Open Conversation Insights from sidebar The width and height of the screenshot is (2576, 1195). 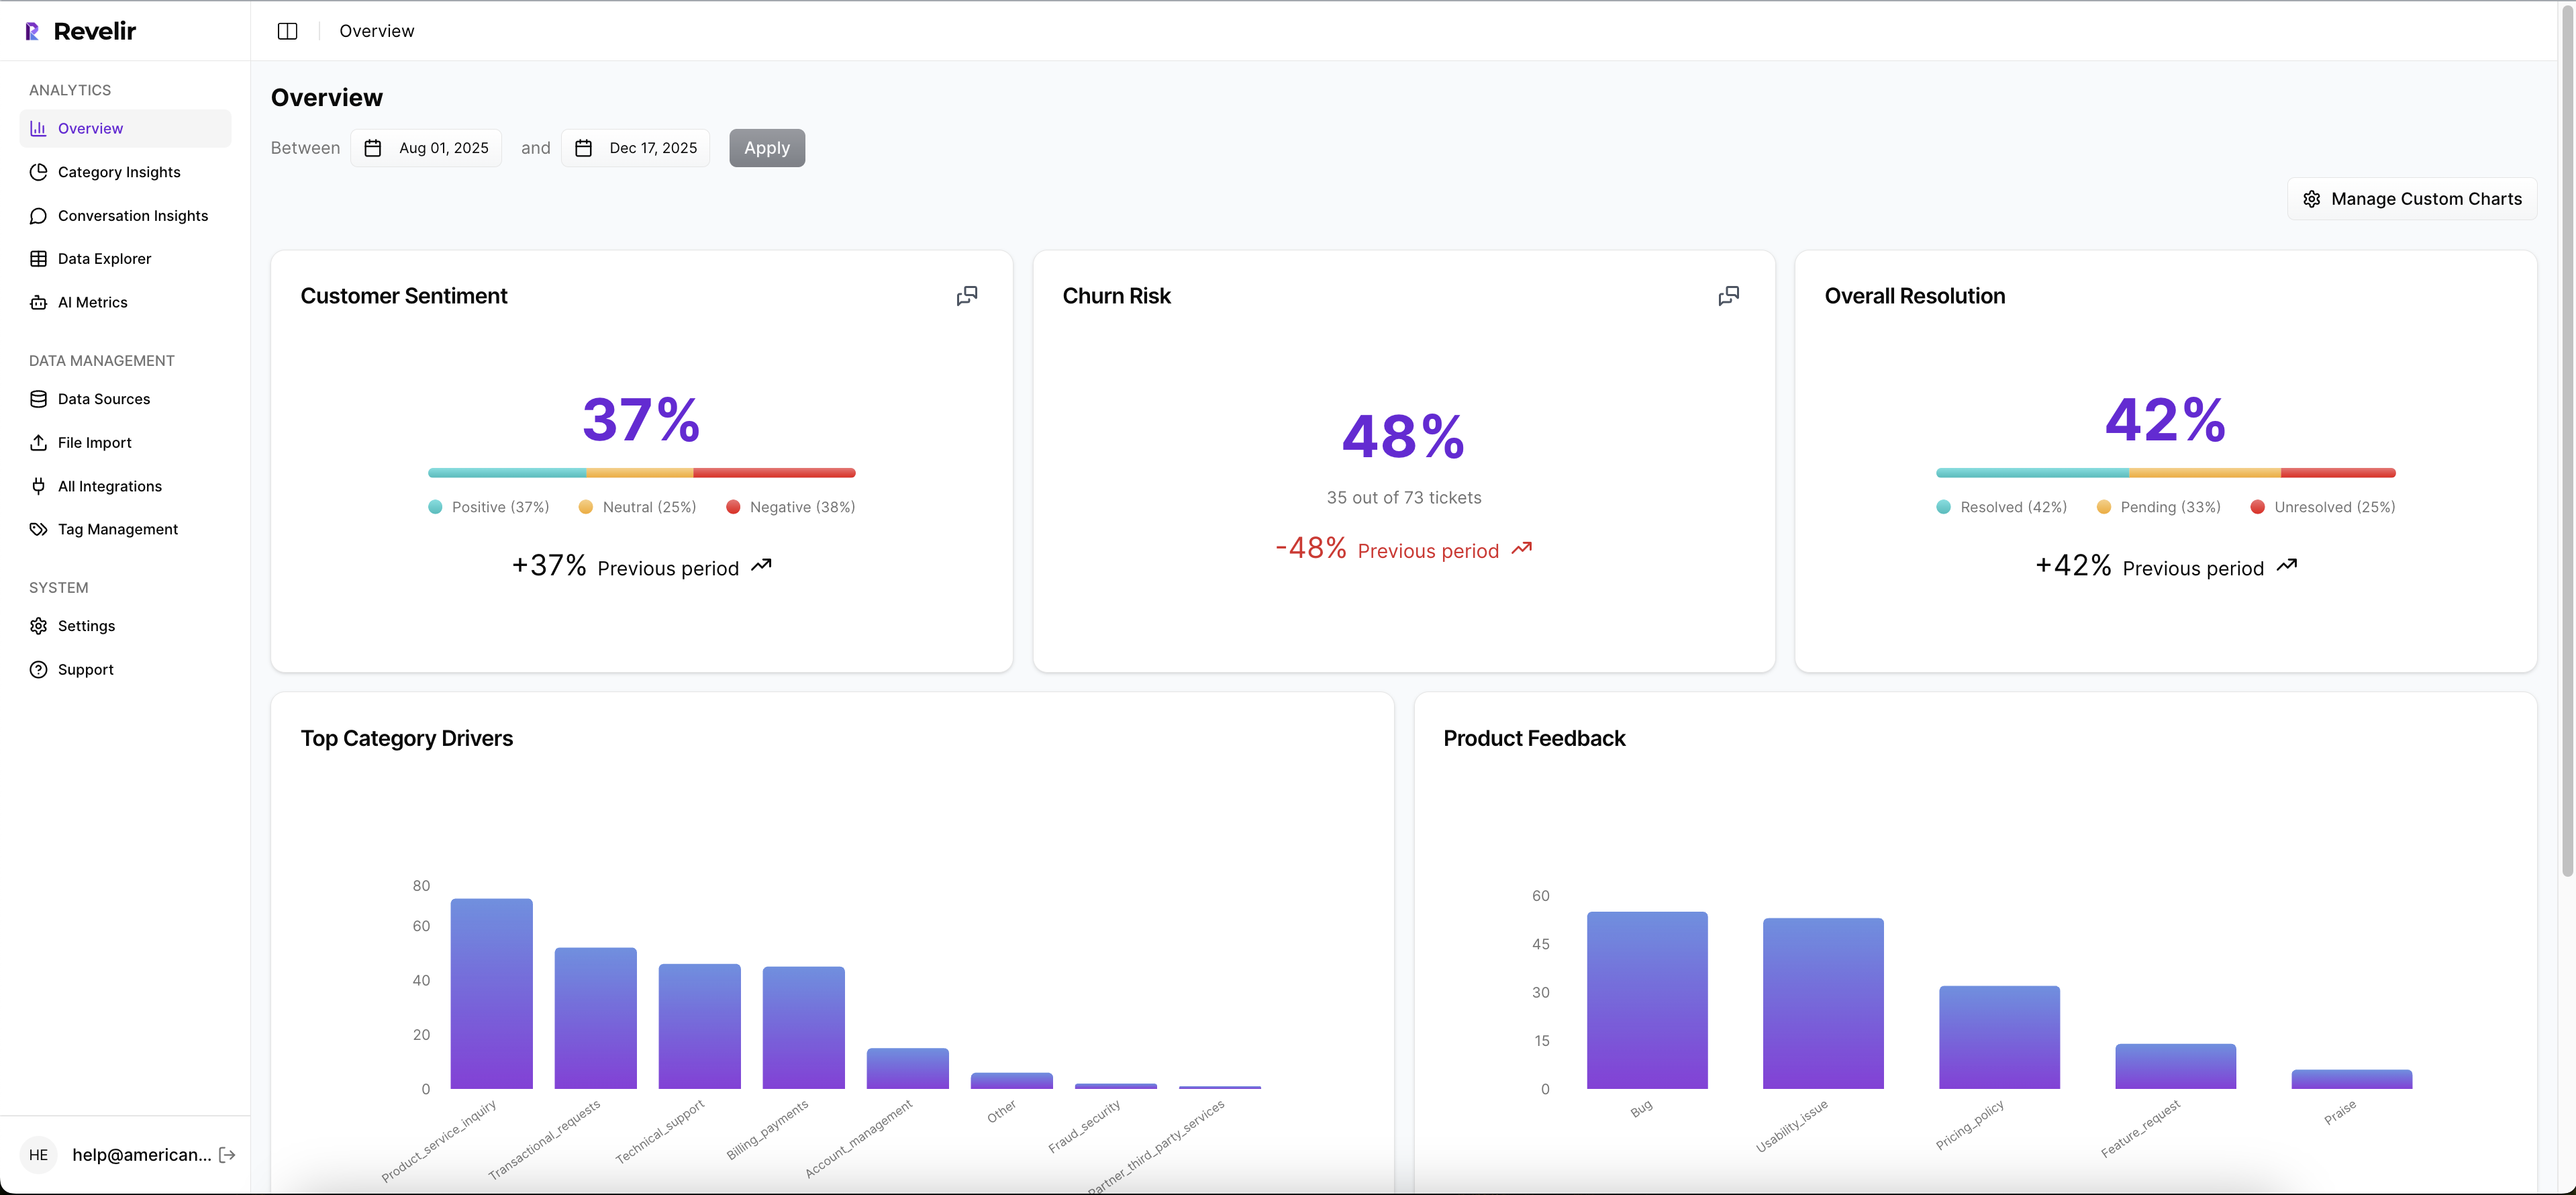132,215
